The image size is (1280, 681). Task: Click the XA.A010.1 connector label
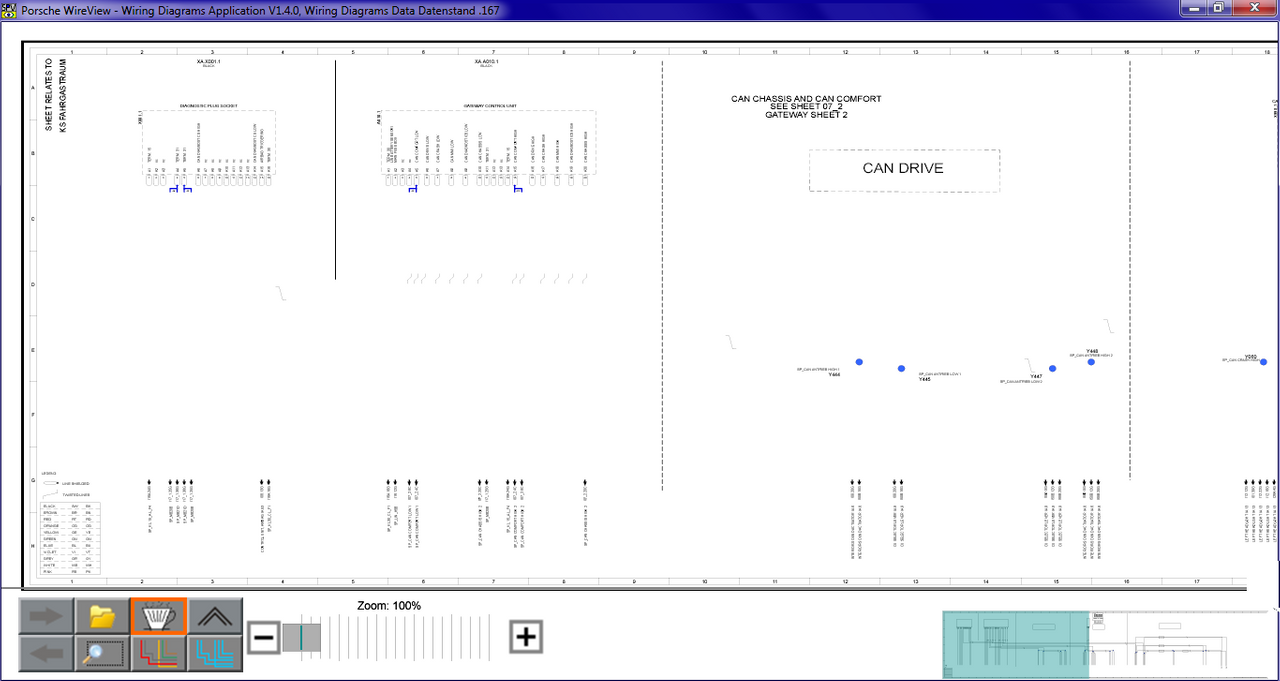(487, 61)
